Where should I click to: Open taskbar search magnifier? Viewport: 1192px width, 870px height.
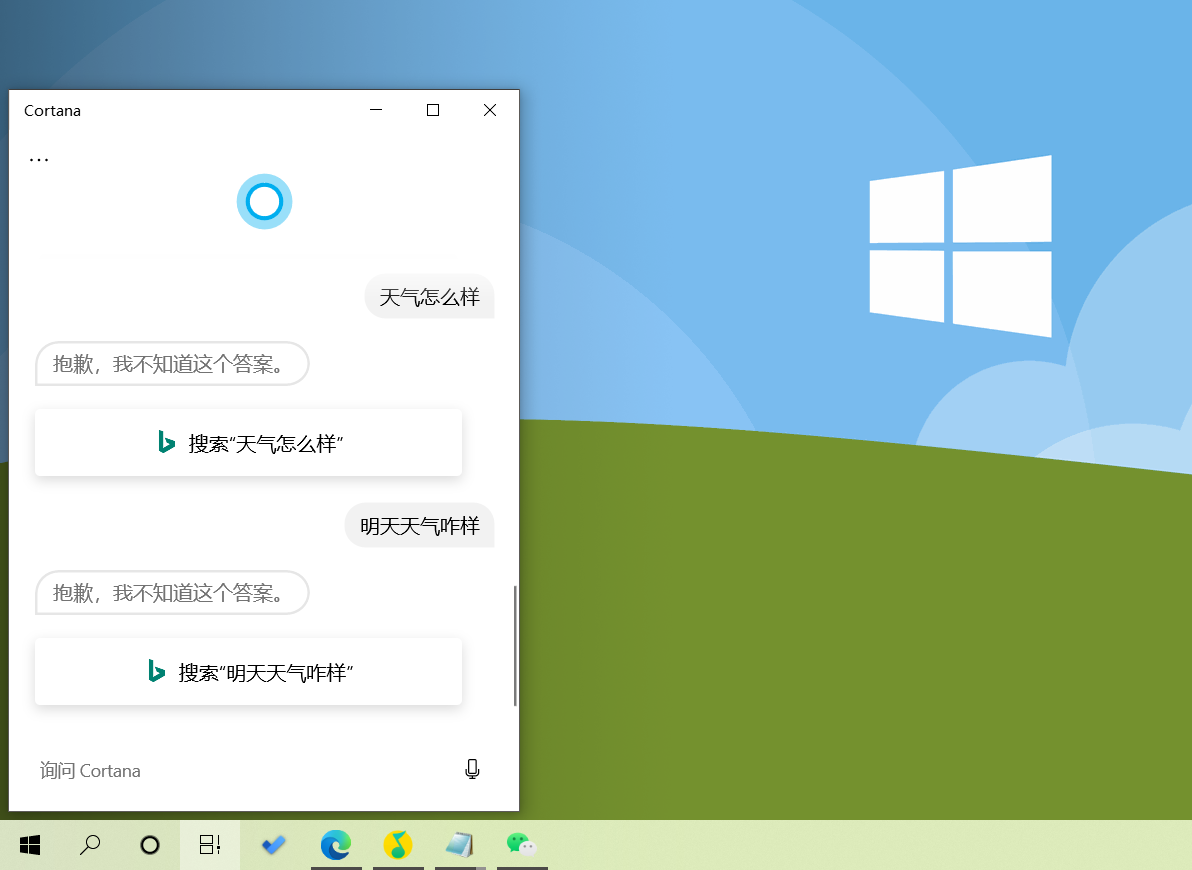(90, 845)
